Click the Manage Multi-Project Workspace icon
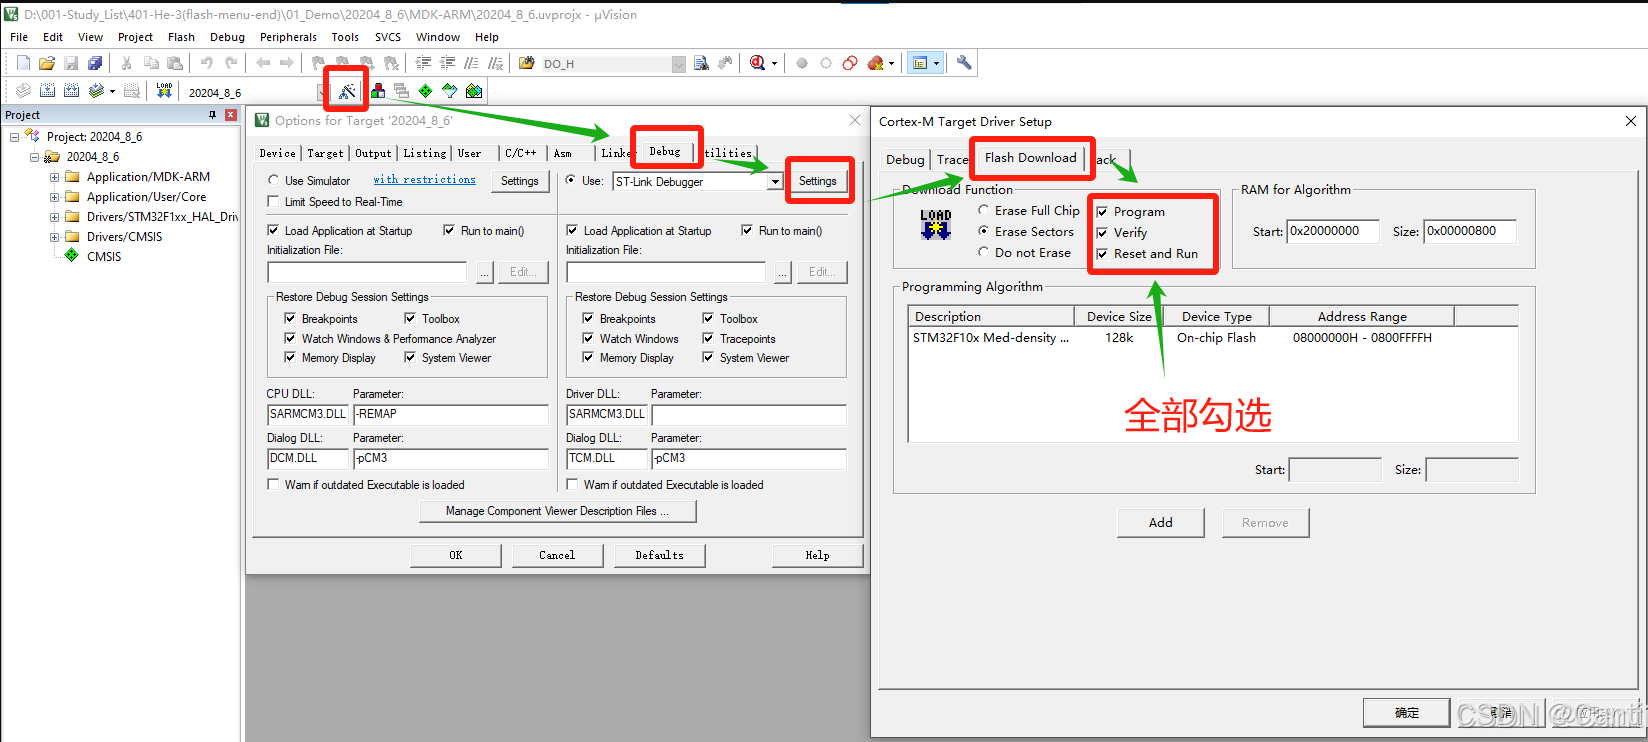Screen dimensions: 1648x742 [401, 91]
